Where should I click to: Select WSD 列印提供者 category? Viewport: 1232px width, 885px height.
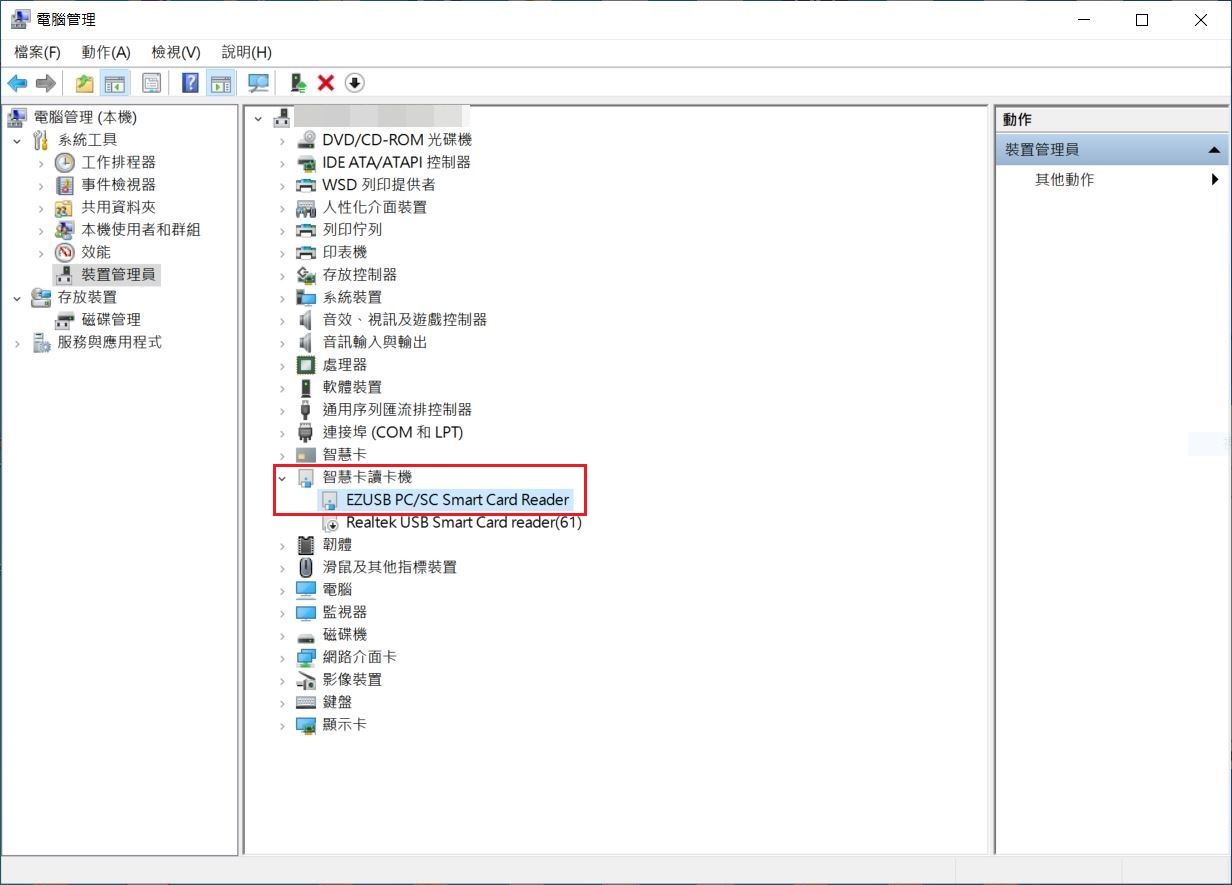[378, 184]
